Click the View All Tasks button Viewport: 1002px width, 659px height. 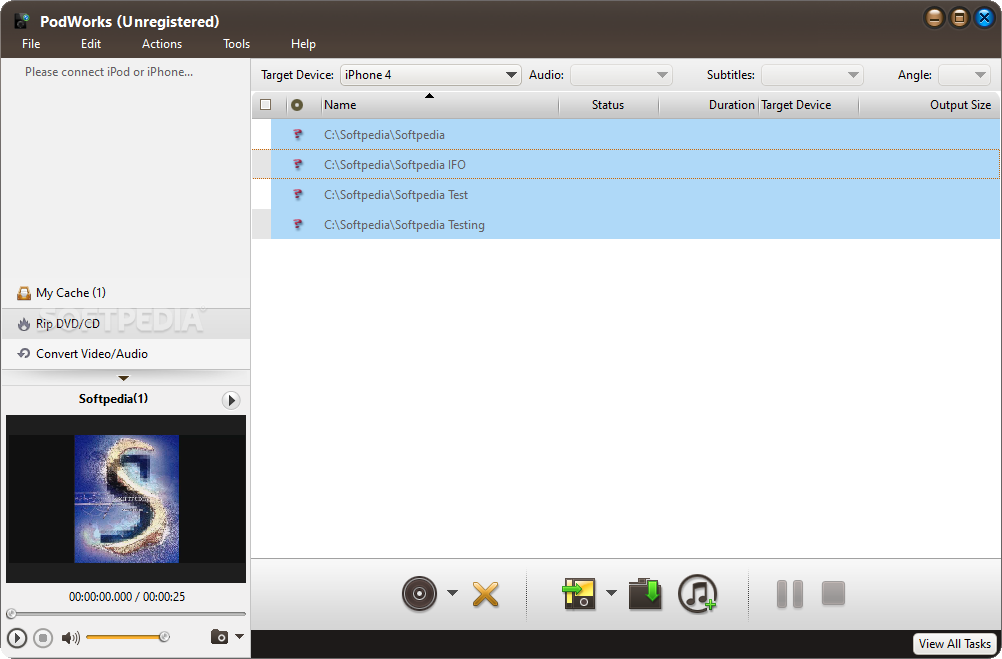[x=955, y=644]
